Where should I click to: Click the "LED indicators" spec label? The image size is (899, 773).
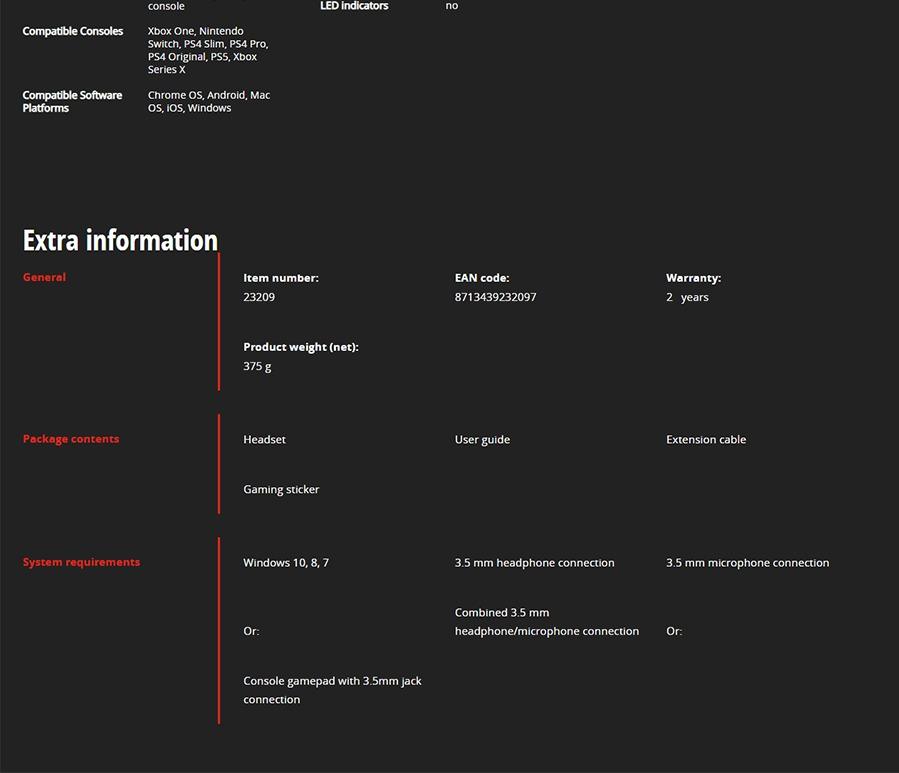(354, 6)
